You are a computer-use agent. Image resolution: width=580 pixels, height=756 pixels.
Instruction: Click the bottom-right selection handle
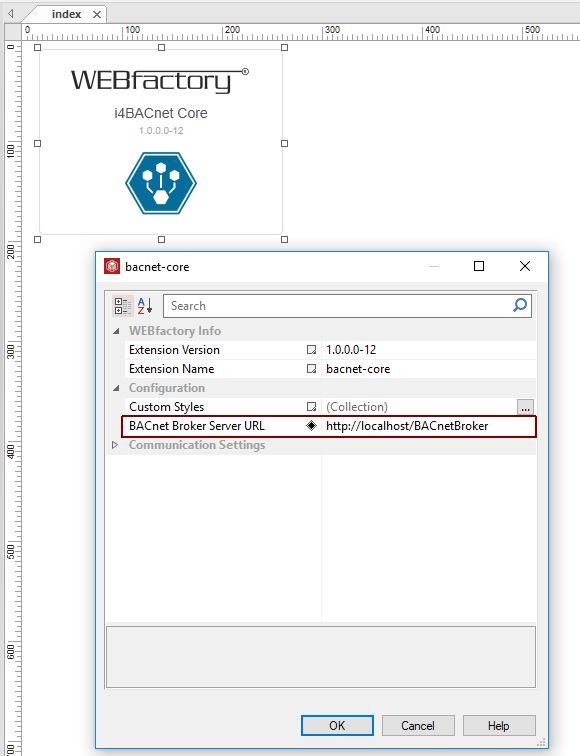click(x=284, y=239)
